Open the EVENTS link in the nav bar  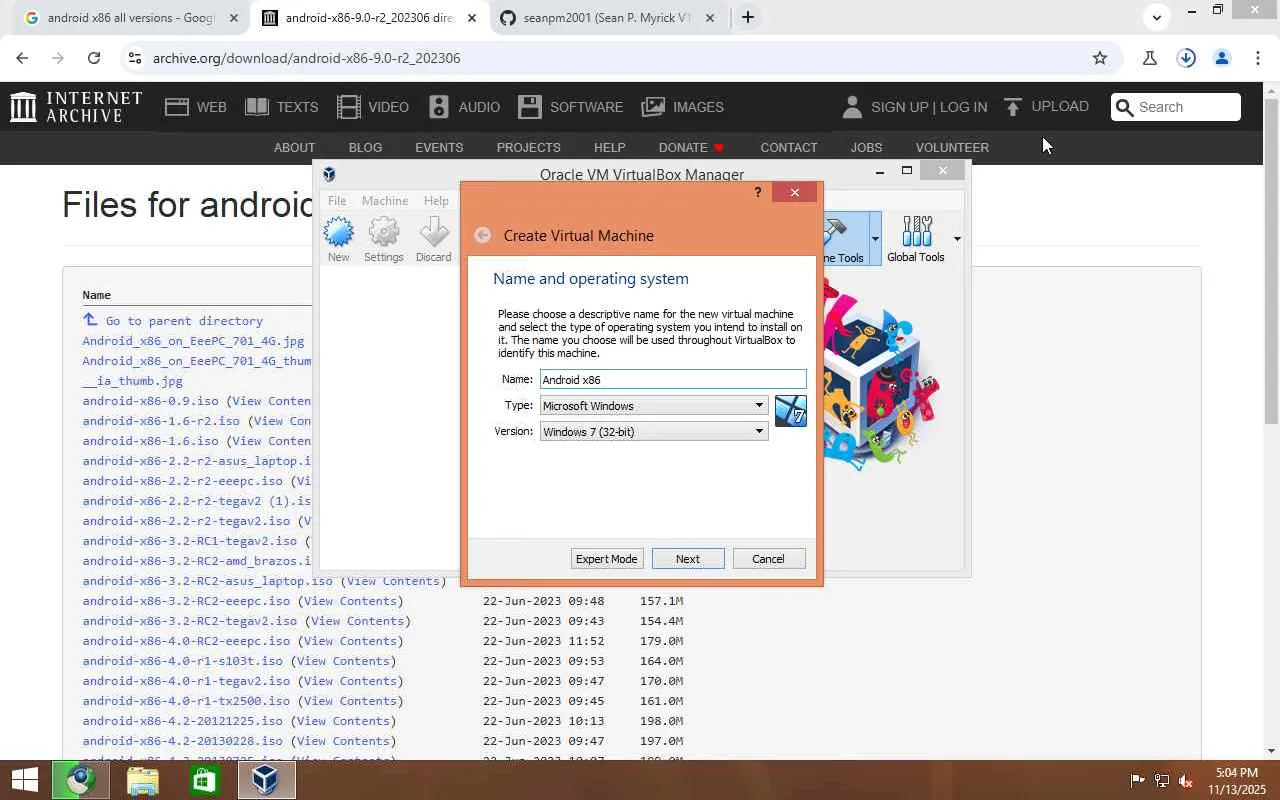439,147
